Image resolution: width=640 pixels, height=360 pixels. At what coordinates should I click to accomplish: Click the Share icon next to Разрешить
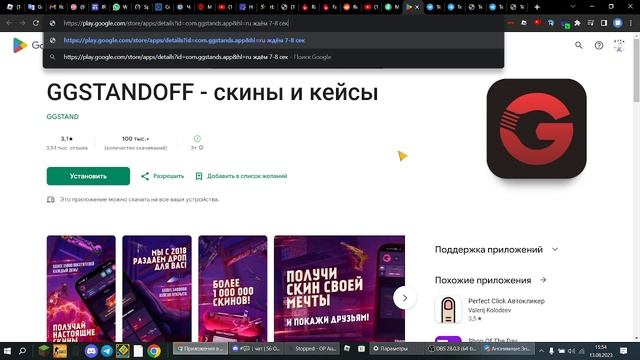pos(145,176)
